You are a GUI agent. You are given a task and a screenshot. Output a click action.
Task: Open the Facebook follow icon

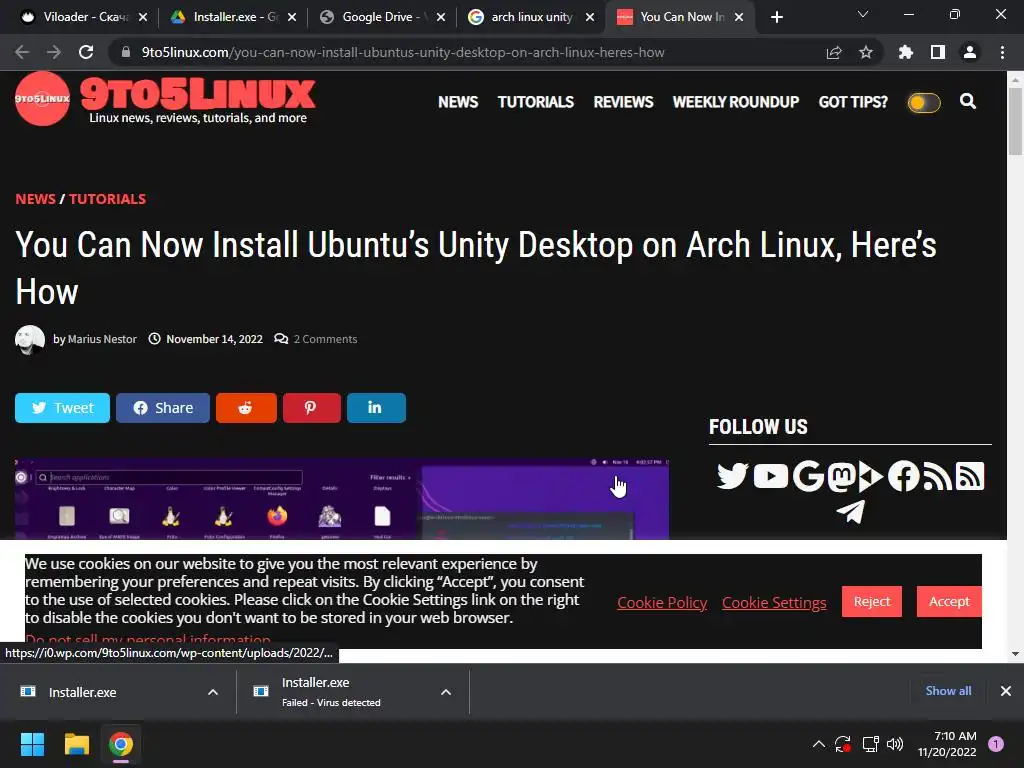tap(904, 476)
